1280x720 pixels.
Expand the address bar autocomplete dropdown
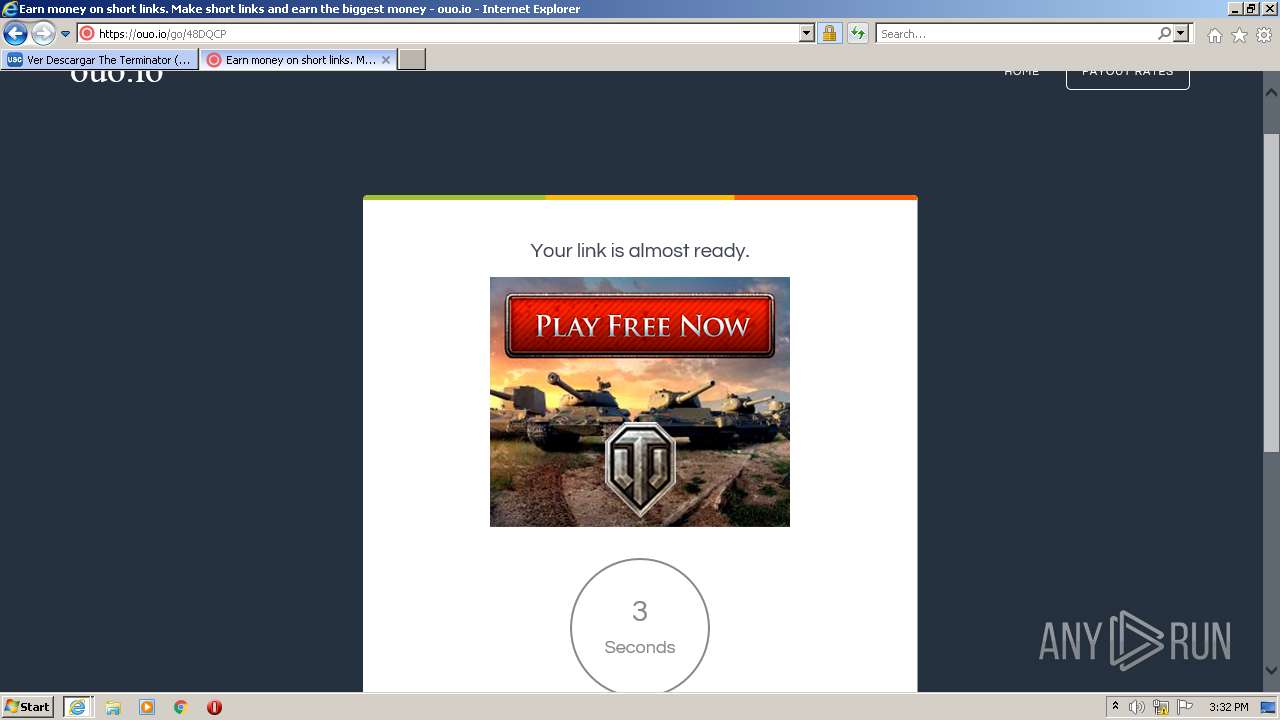pos(807,34)
